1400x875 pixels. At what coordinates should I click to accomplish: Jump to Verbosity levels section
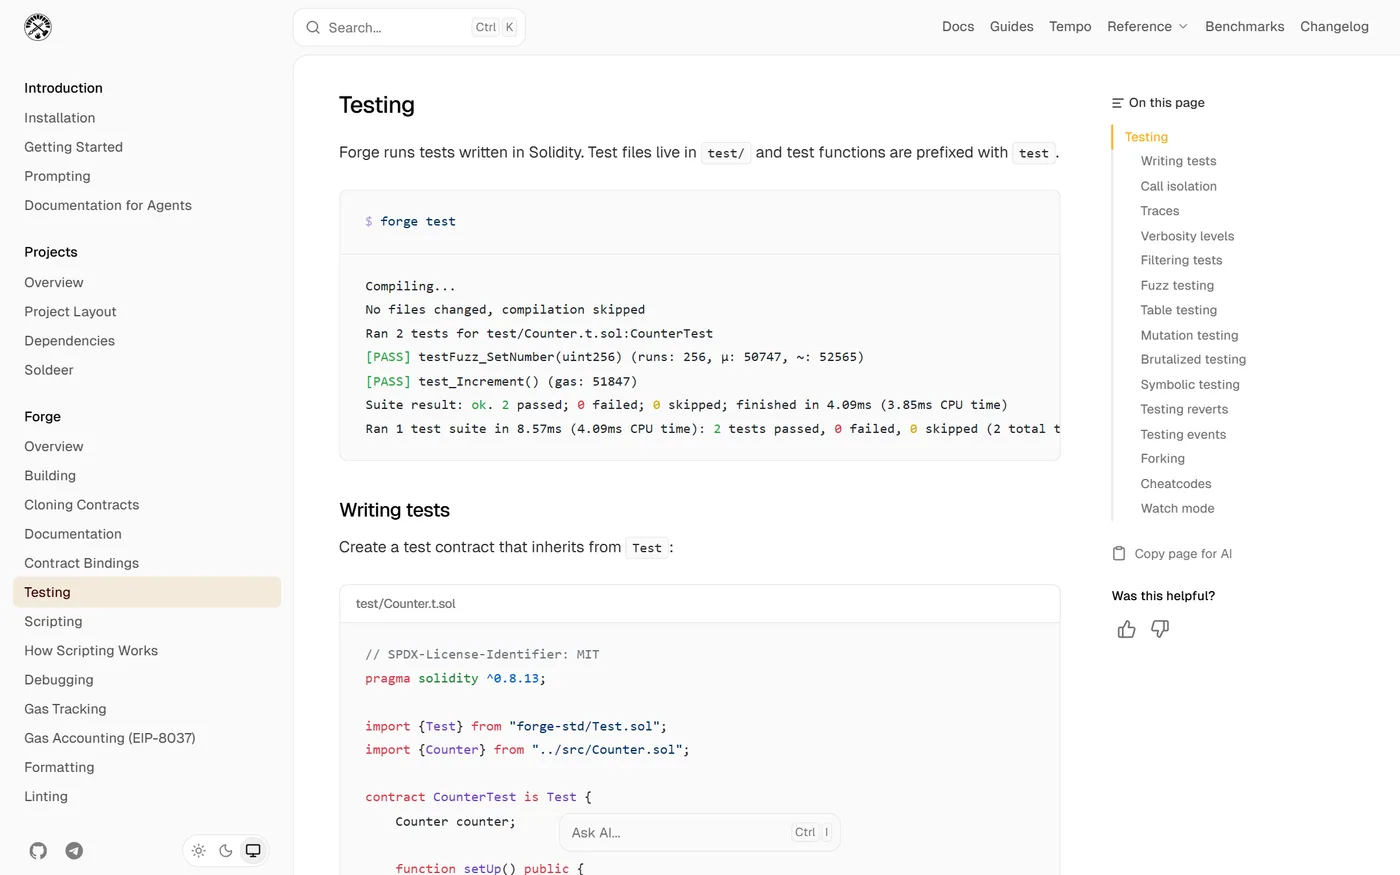[x=1188, y=236]
